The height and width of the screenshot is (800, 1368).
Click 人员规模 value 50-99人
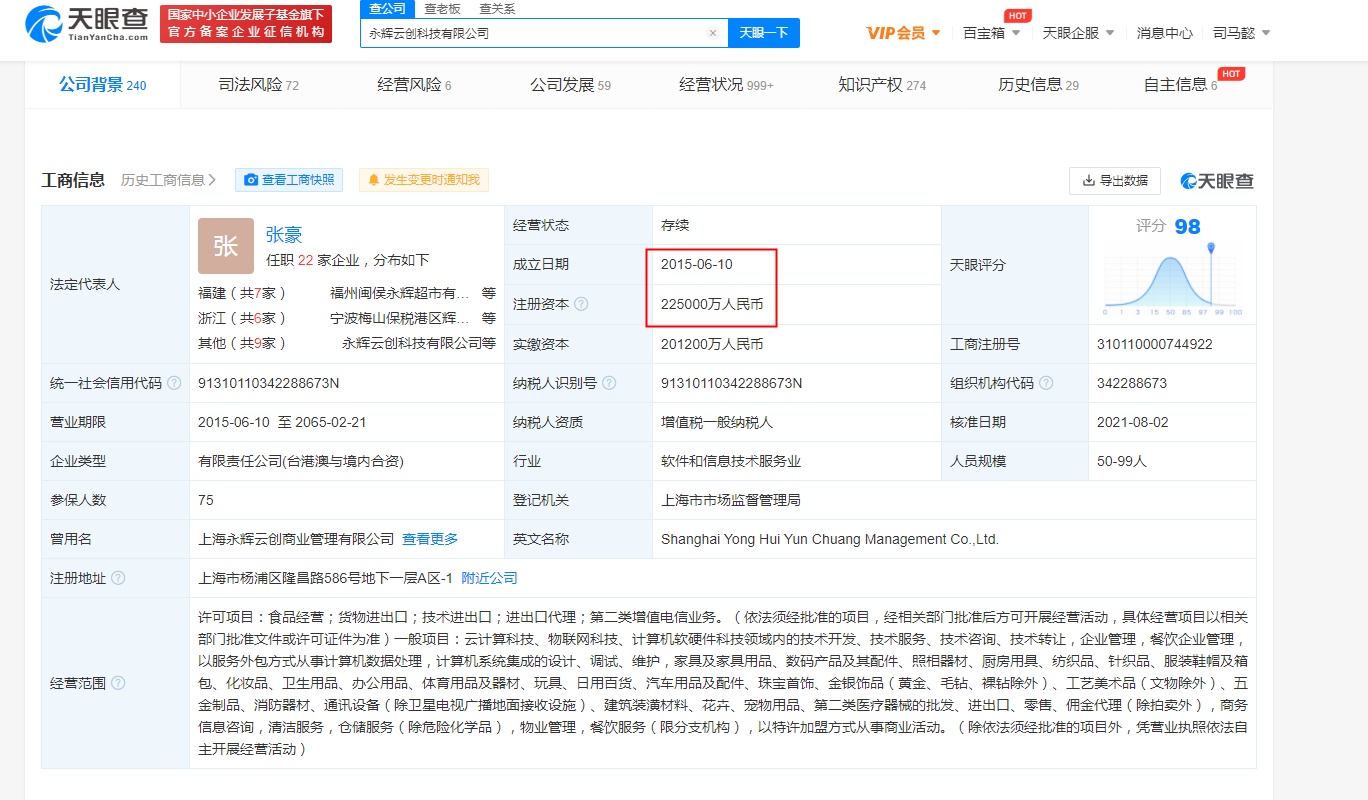[x=1121, y=461]
